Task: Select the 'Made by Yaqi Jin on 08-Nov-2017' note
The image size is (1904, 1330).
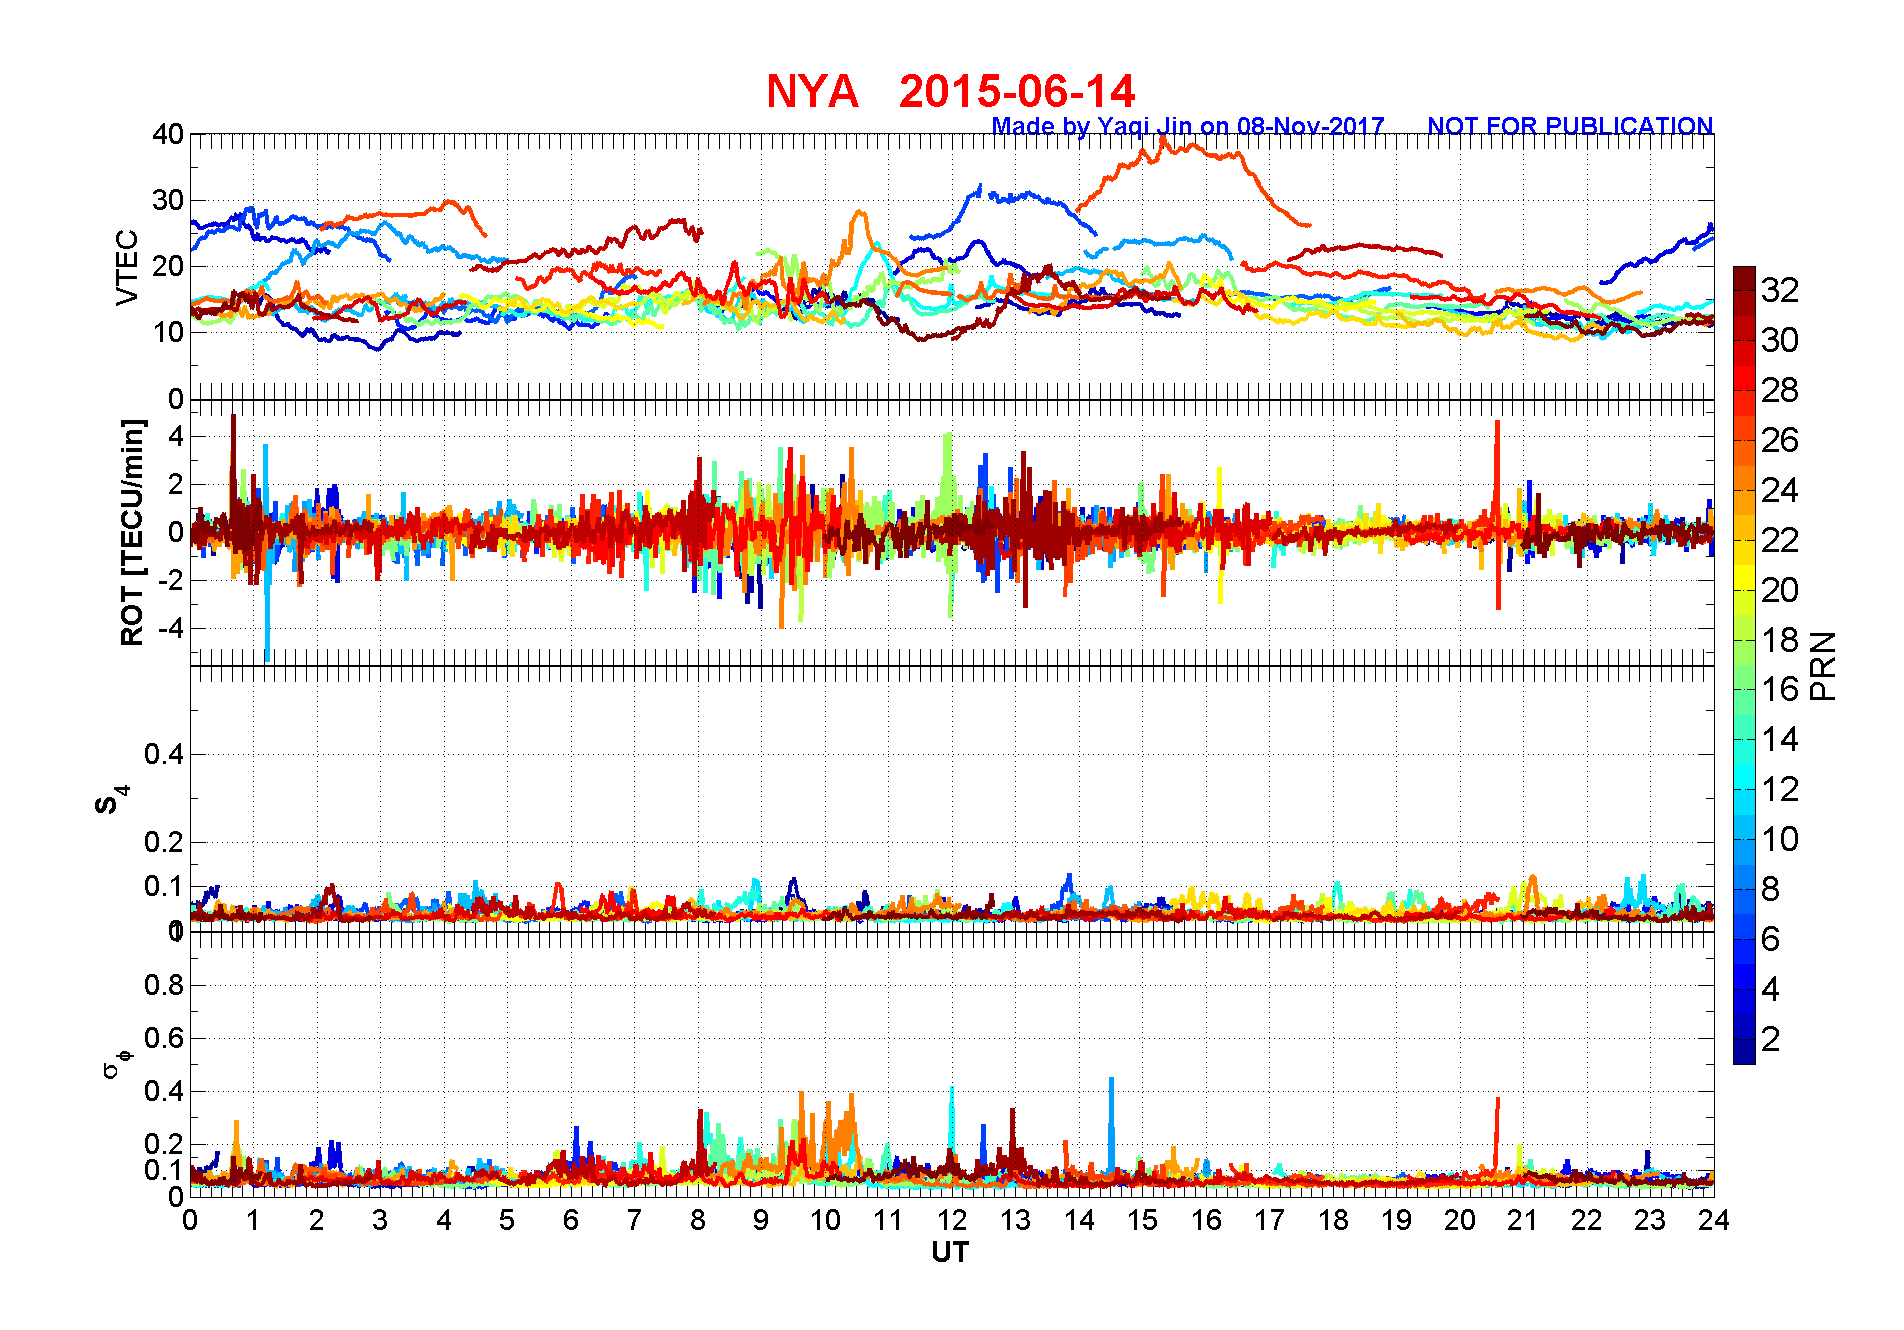Action: pos(1188,126)
